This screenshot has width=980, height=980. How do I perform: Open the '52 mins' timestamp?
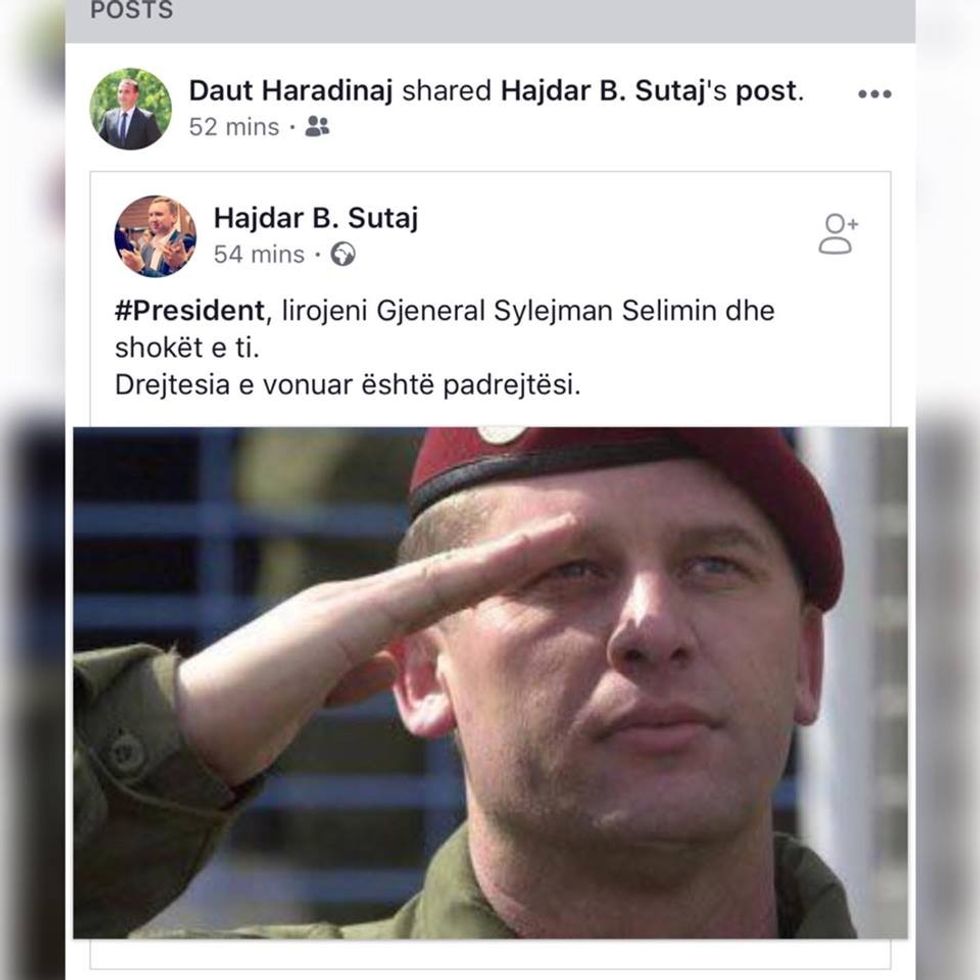click(x=234, y=127)
